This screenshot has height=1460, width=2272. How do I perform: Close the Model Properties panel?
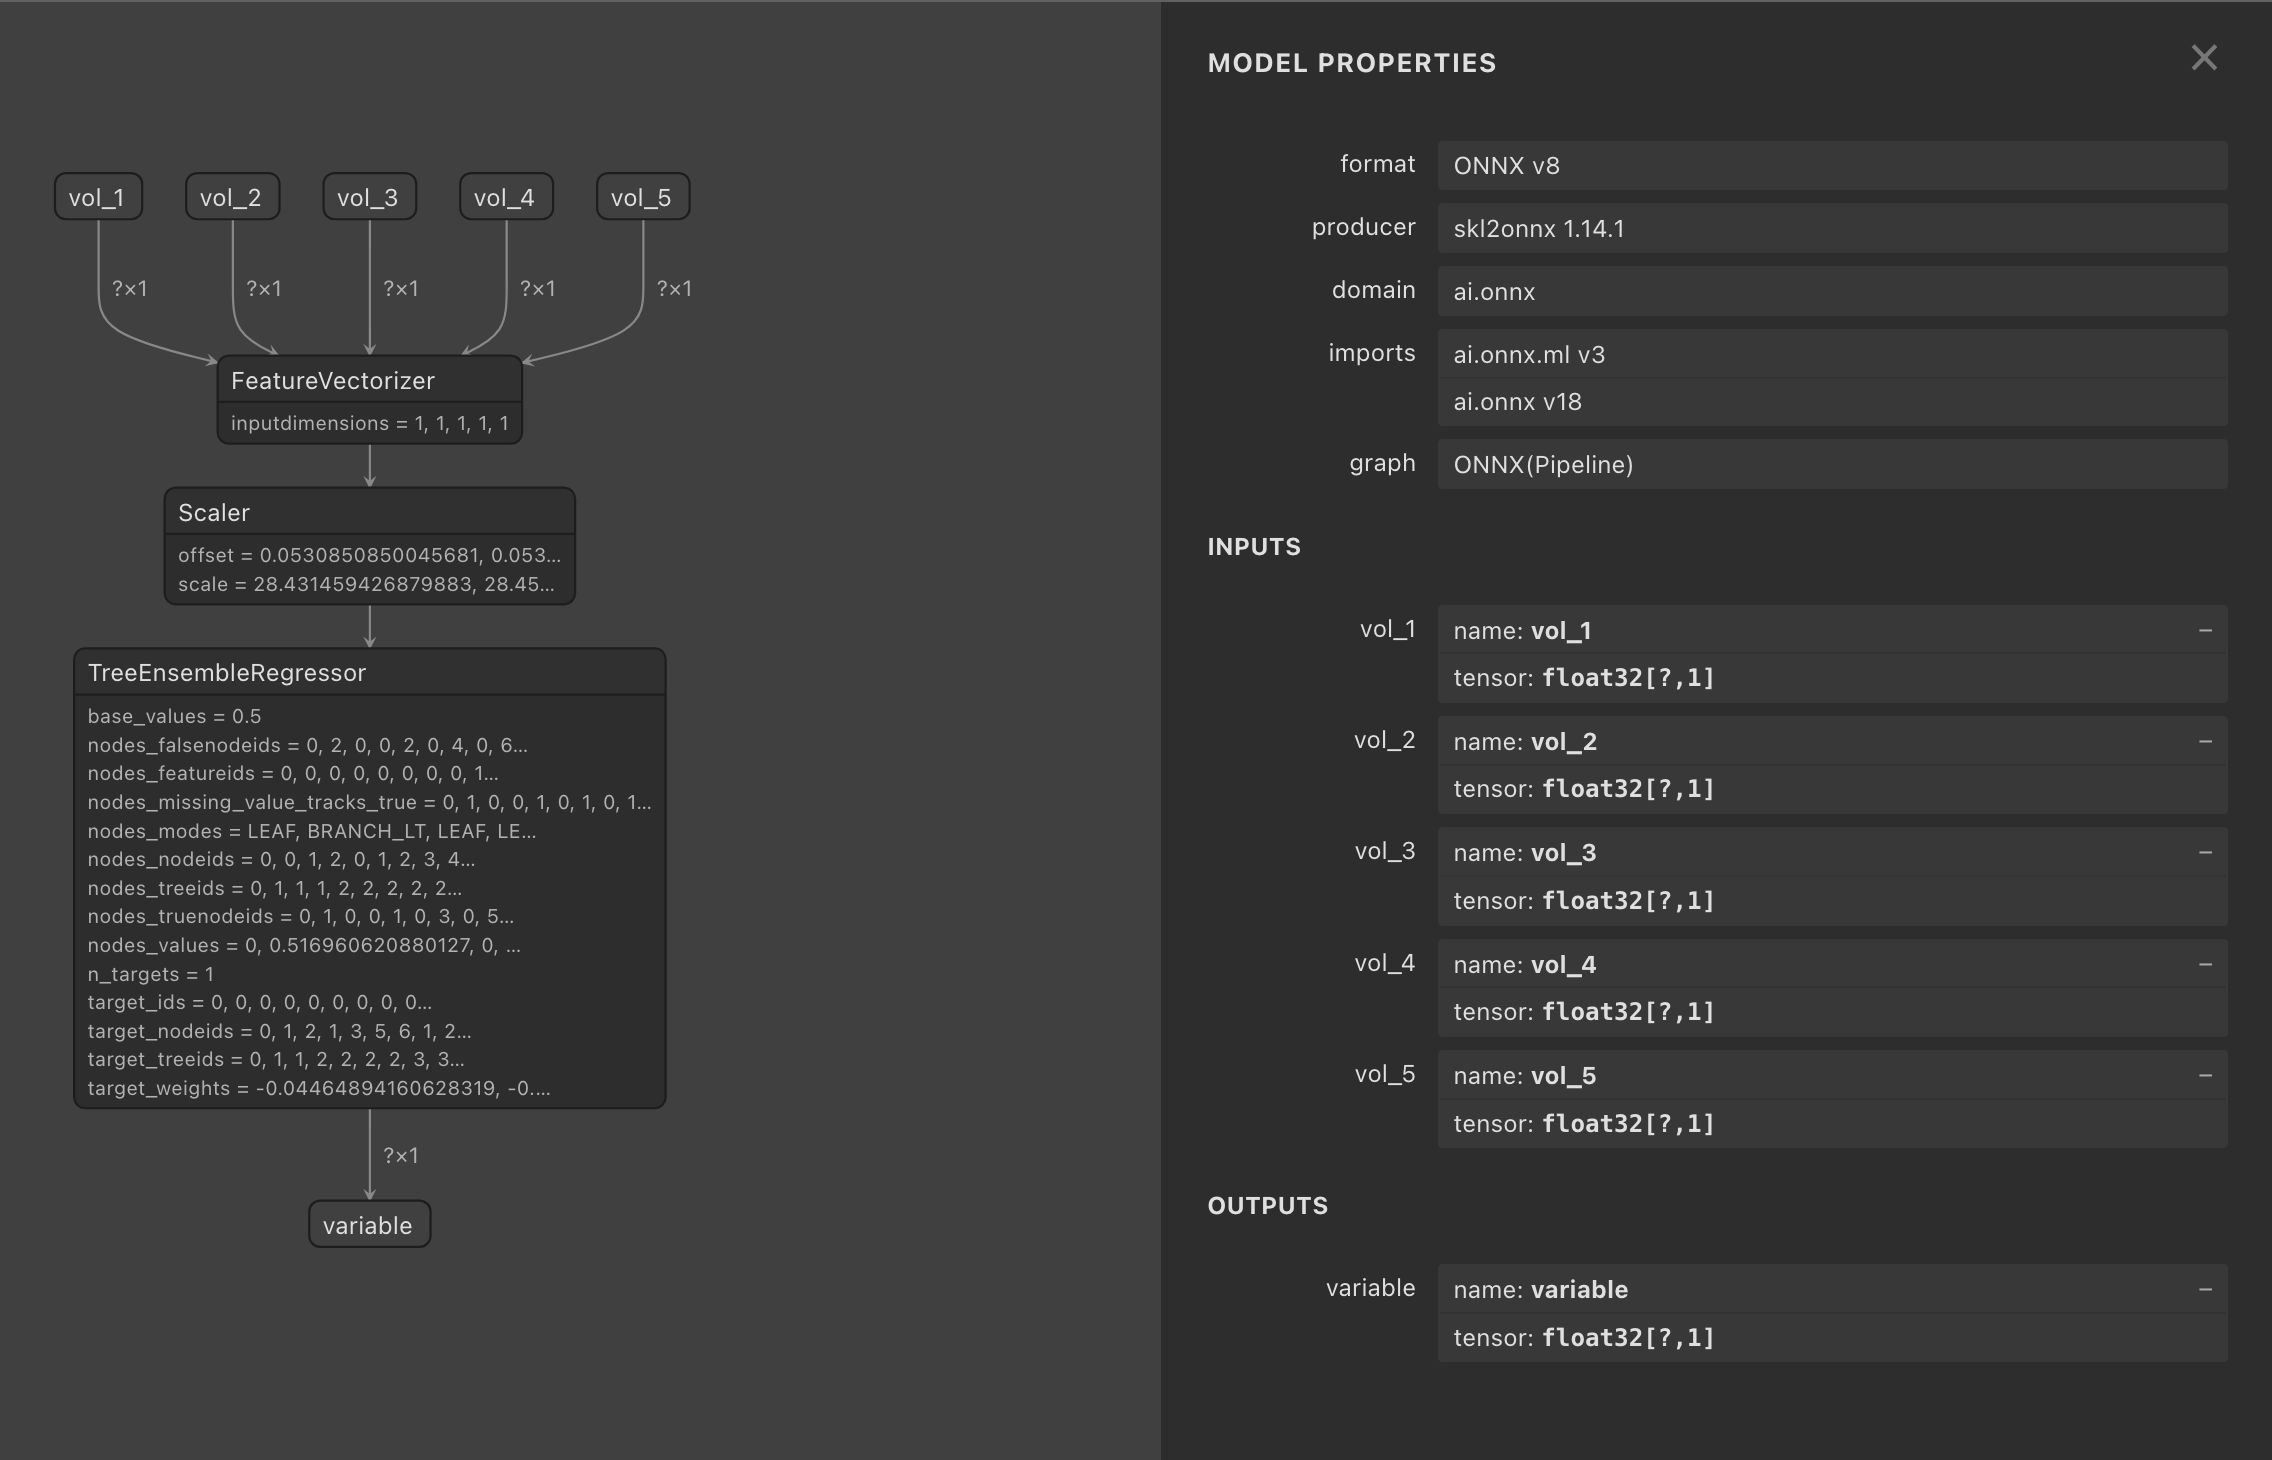click(2204, 58)
